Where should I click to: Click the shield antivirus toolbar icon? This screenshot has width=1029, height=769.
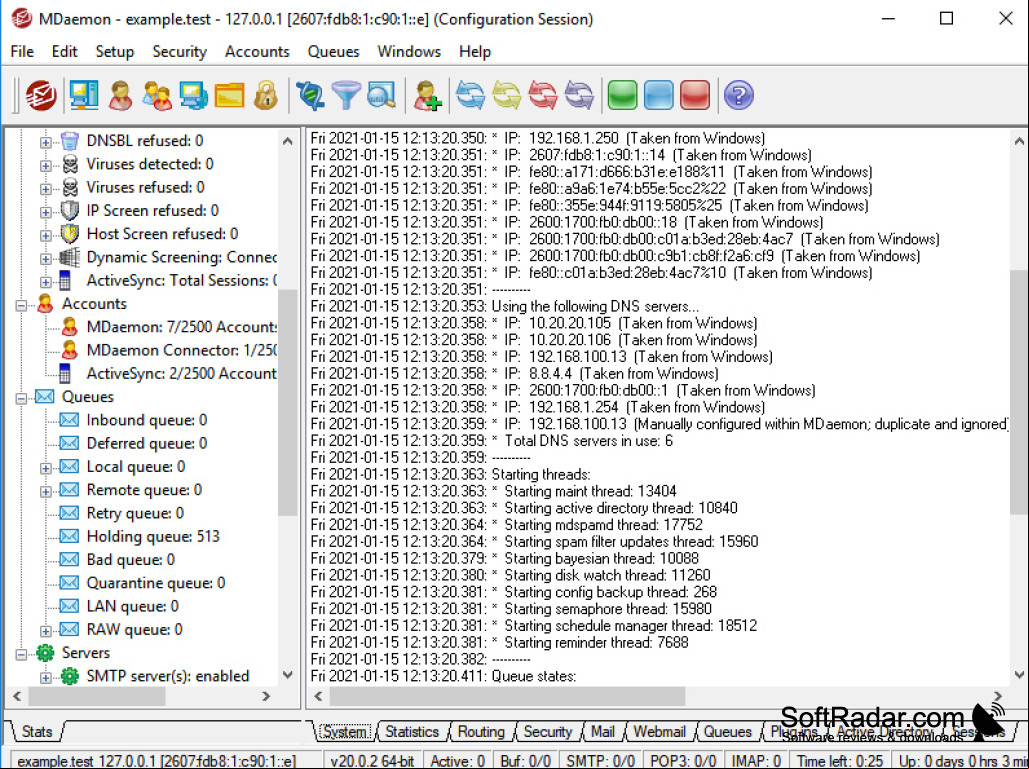tap(310, 96)
